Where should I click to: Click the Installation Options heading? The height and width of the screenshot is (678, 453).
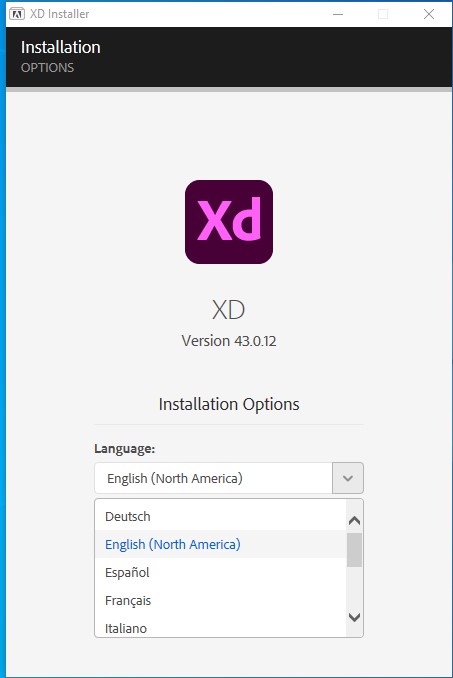click(229, 405)
